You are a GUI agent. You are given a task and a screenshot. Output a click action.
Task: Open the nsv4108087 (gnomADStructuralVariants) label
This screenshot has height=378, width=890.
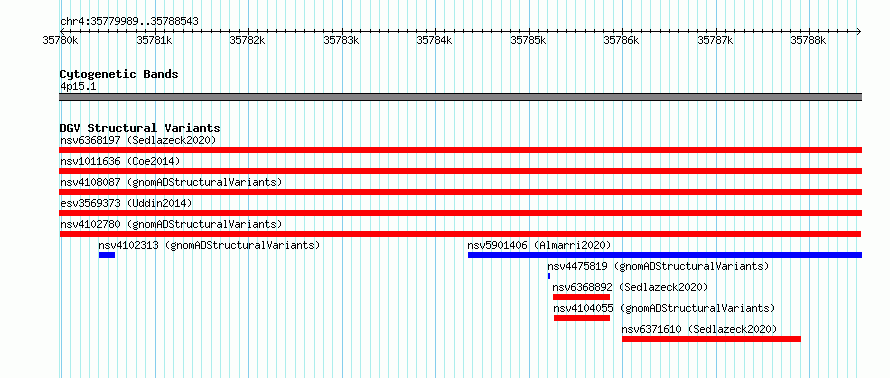point(171,182)
